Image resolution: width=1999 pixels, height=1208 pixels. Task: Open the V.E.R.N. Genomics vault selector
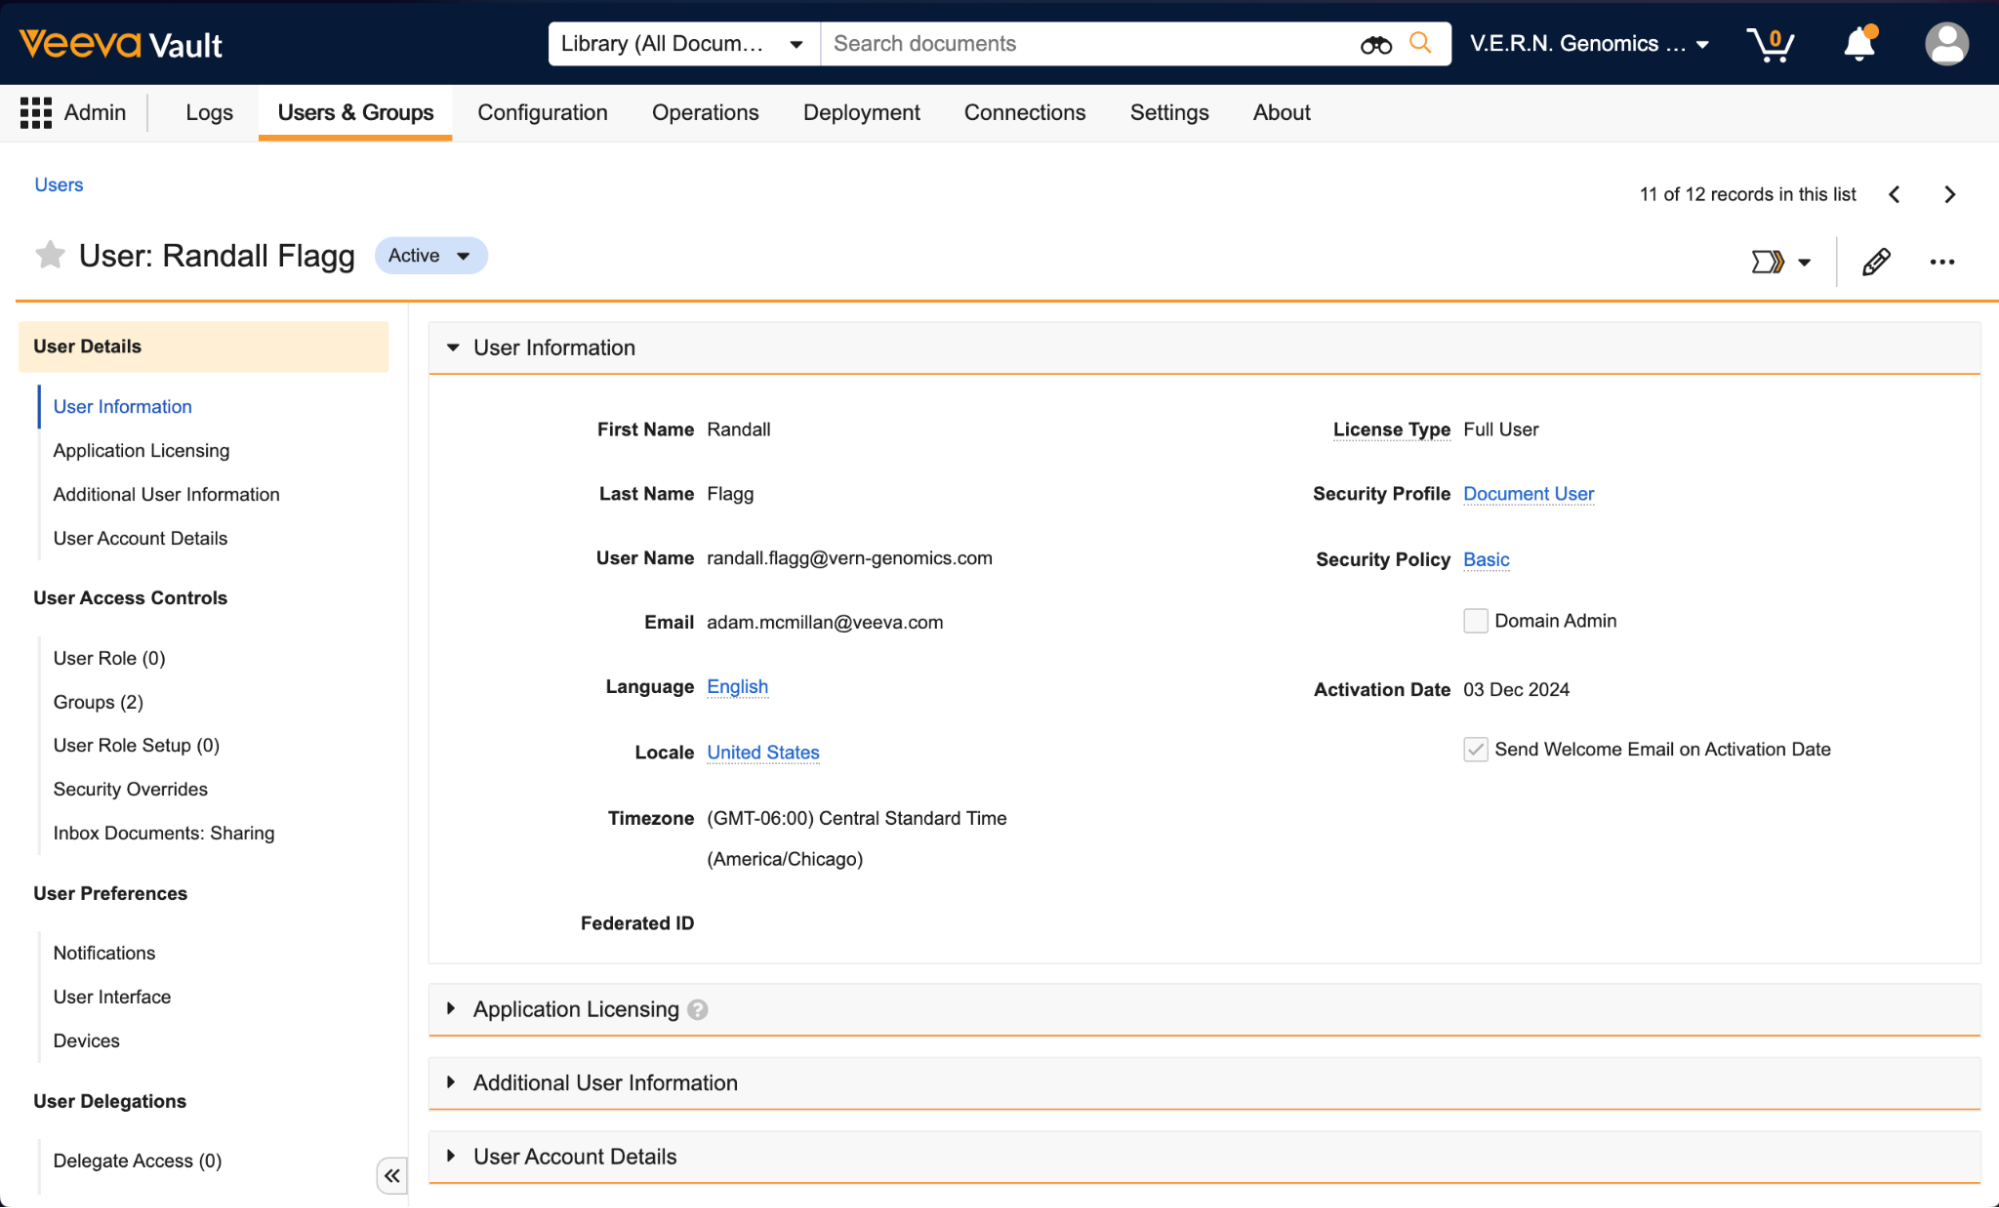1589,44
